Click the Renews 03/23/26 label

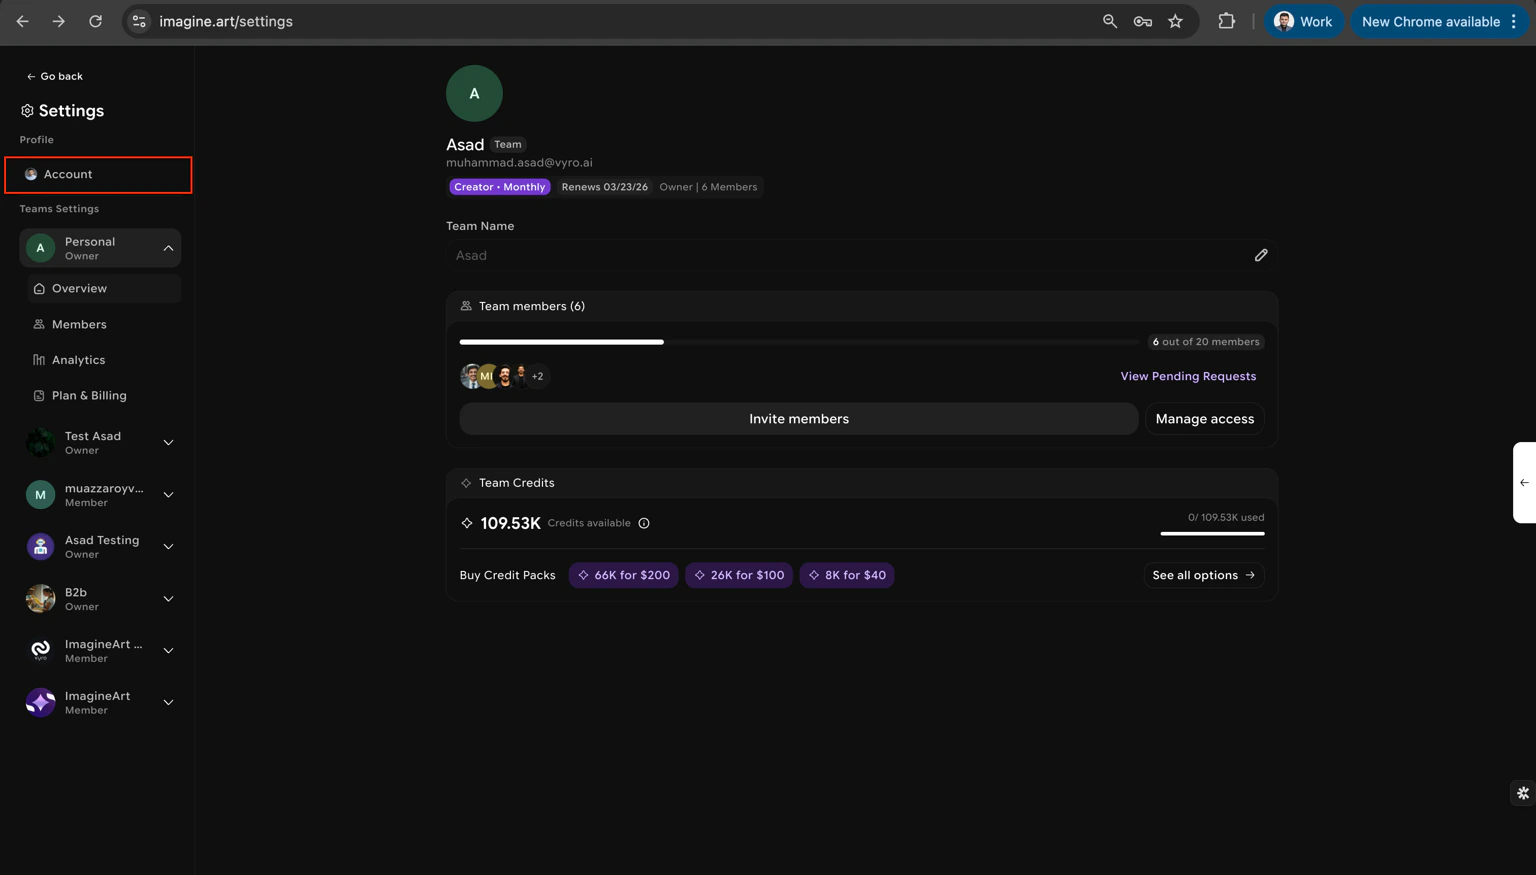[604, 187]
